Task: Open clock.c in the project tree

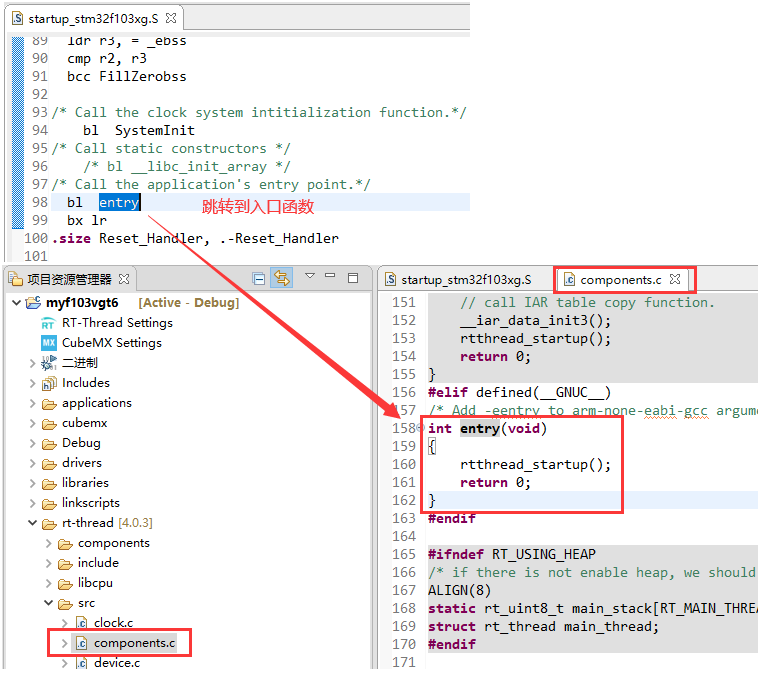Action: click(113, 623)
